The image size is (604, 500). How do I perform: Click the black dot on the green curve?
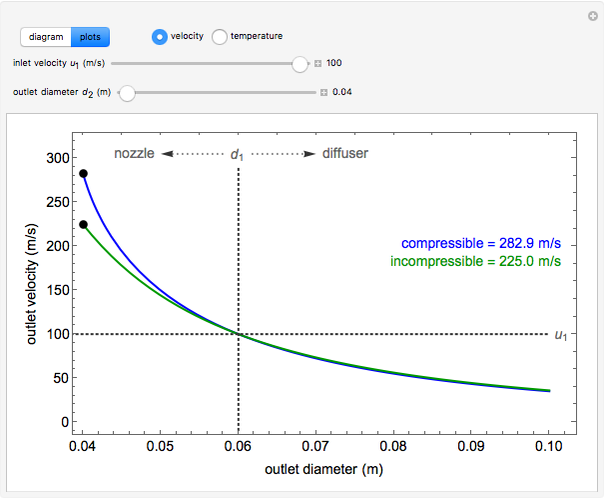pyautogui.click(x=84, y=224)
